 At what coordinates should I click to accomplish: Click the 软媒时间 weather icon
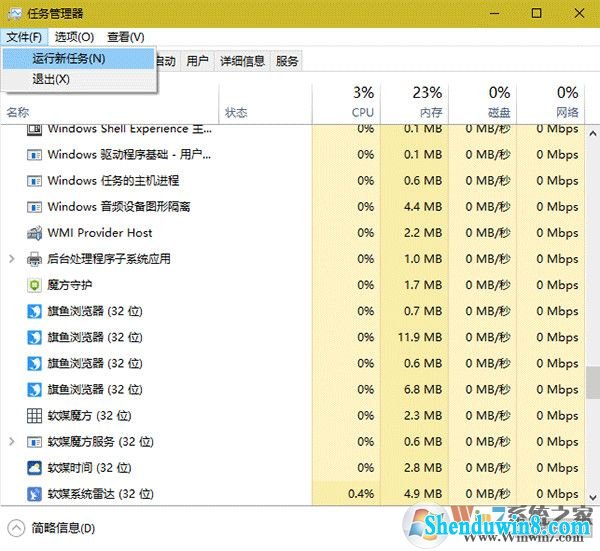(x=34, y=468)
